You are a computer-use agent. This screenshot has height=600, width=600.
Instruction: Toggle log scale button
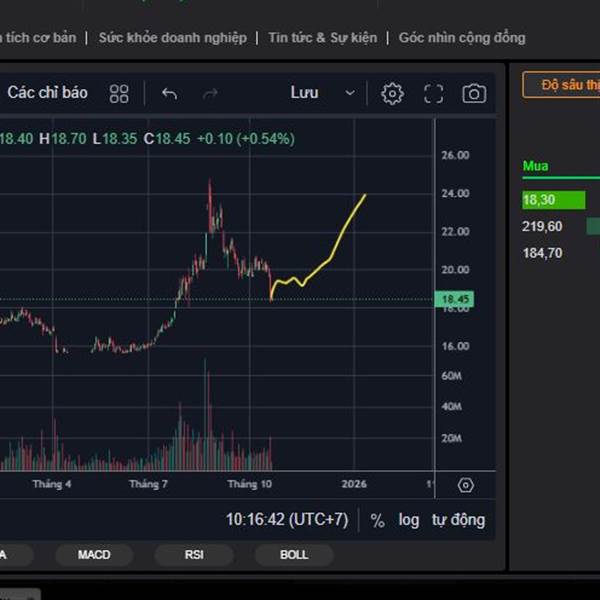tap(409, 520)
